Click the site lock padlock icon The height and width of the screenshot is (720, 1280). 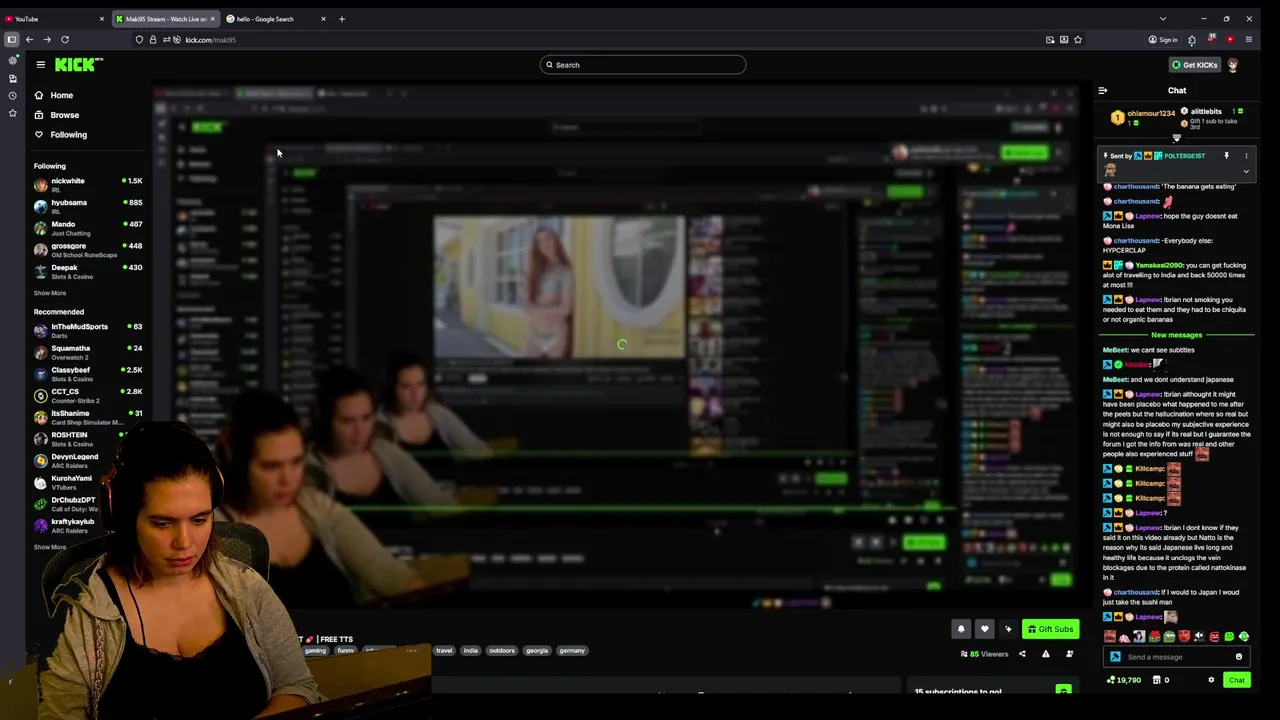coord(153,40)
